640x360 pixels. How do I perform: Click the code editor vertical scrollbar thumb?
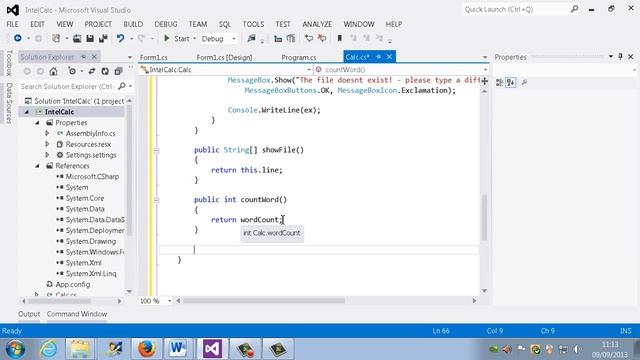tap(484, 217)
